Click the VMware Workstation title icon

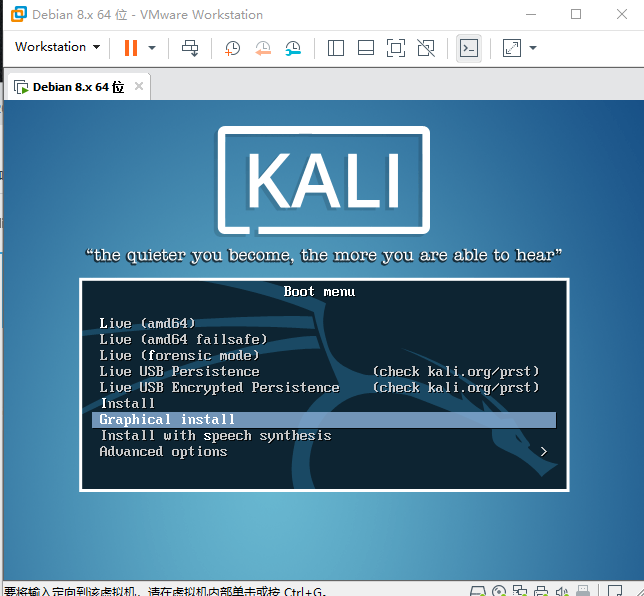[x=19, y=14]
